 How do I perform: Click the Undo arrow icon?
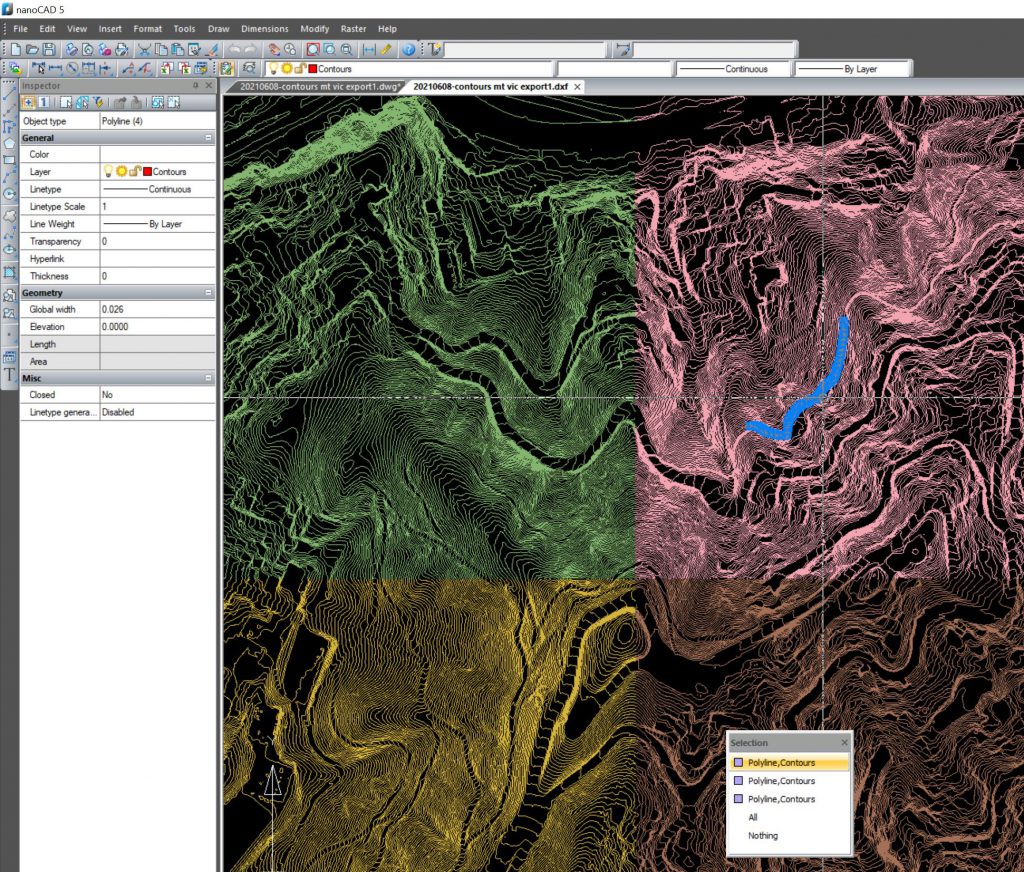point(235,49)
